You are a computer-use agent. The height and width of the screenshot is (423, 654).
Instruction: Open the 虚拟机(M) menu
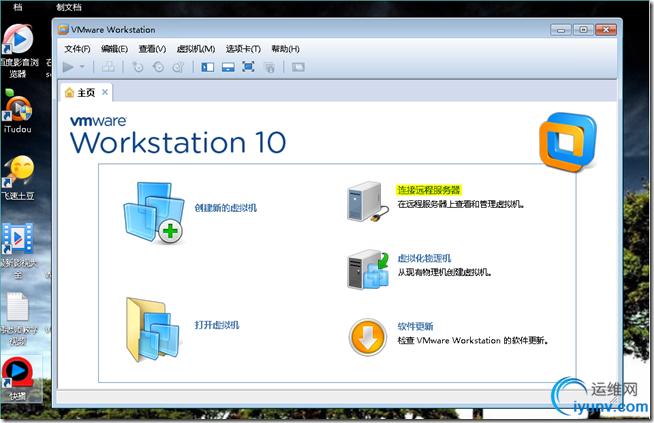(x=196, y=49)
